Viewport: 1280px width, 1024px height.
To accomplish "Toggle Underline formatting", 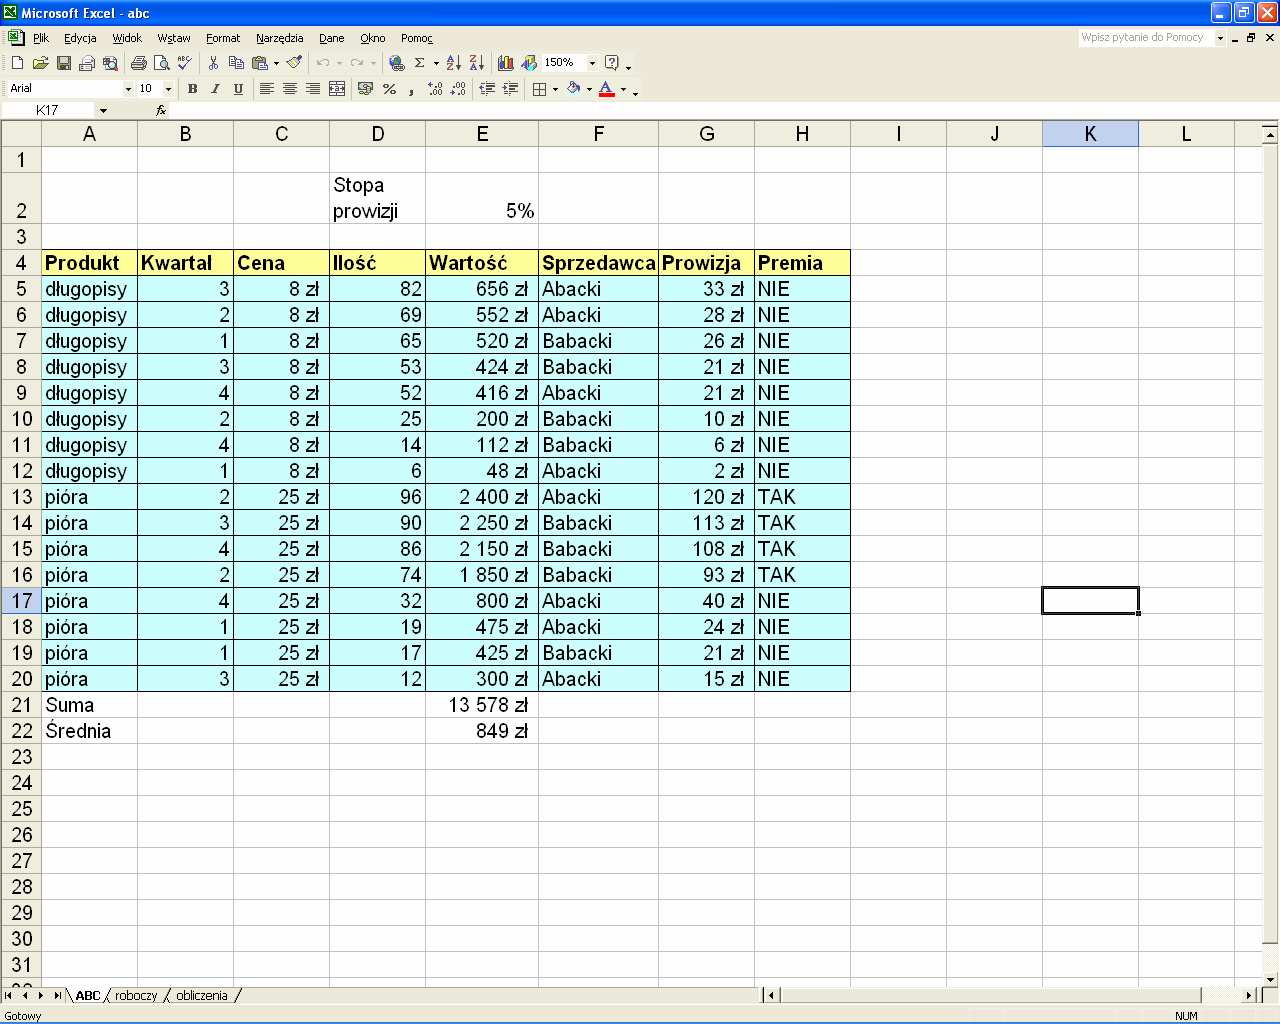I will [x=238, y=89].
